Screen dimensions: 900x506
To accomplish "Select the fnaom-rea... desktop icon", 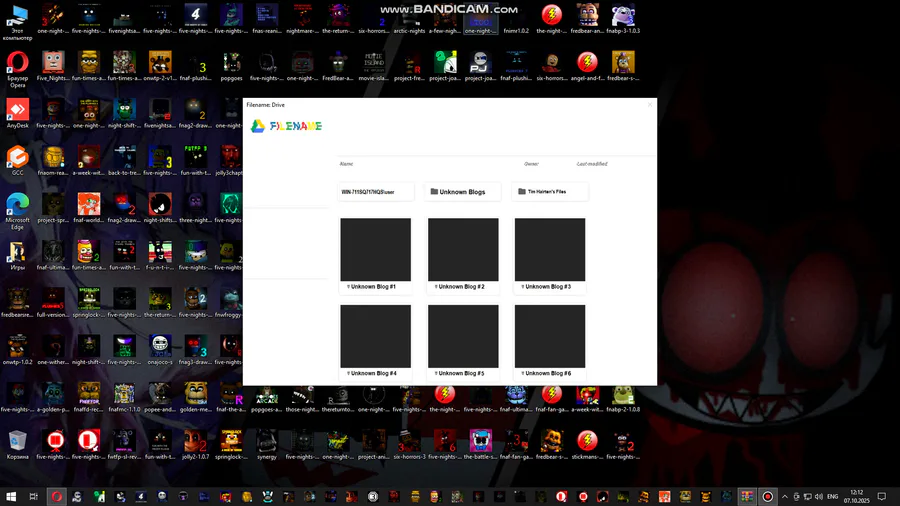I will (53, 161).
